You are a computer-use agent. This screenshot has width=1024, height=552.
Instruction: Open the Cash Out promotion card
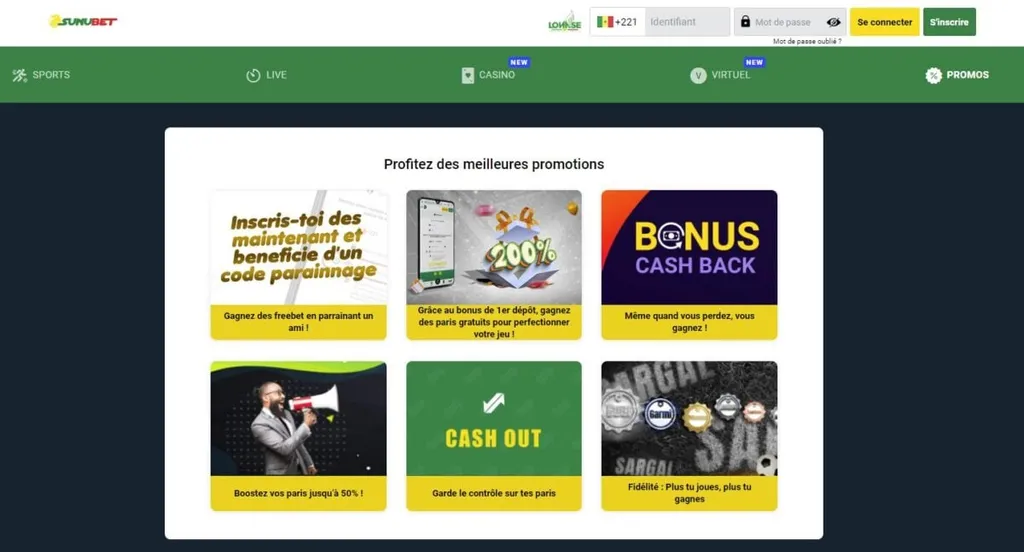(494, 436)
